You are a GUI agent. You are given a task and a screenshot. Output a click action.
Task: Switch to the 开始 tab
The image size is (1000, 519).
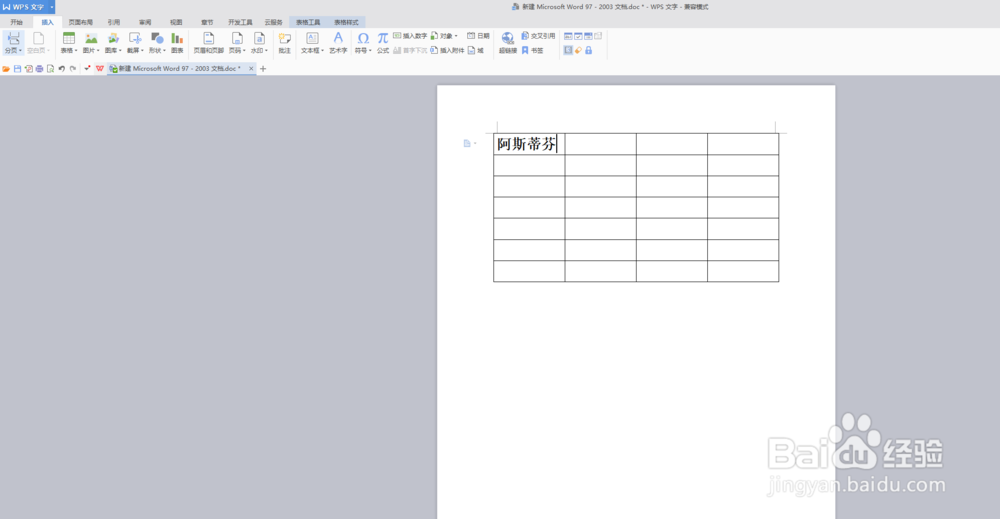click(x=17, y=22)
